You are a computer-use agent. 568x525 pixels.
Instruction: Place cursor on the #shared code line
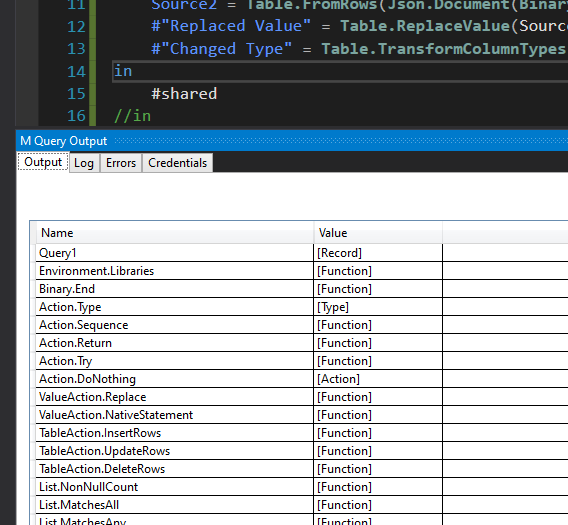click(x=184, y=94)
